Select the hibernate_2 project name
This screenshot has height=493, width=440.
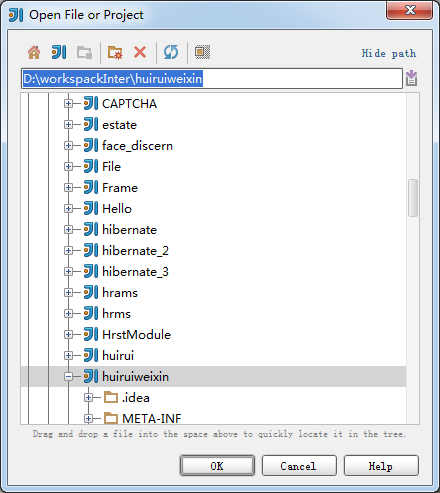(x=135, y=251)
